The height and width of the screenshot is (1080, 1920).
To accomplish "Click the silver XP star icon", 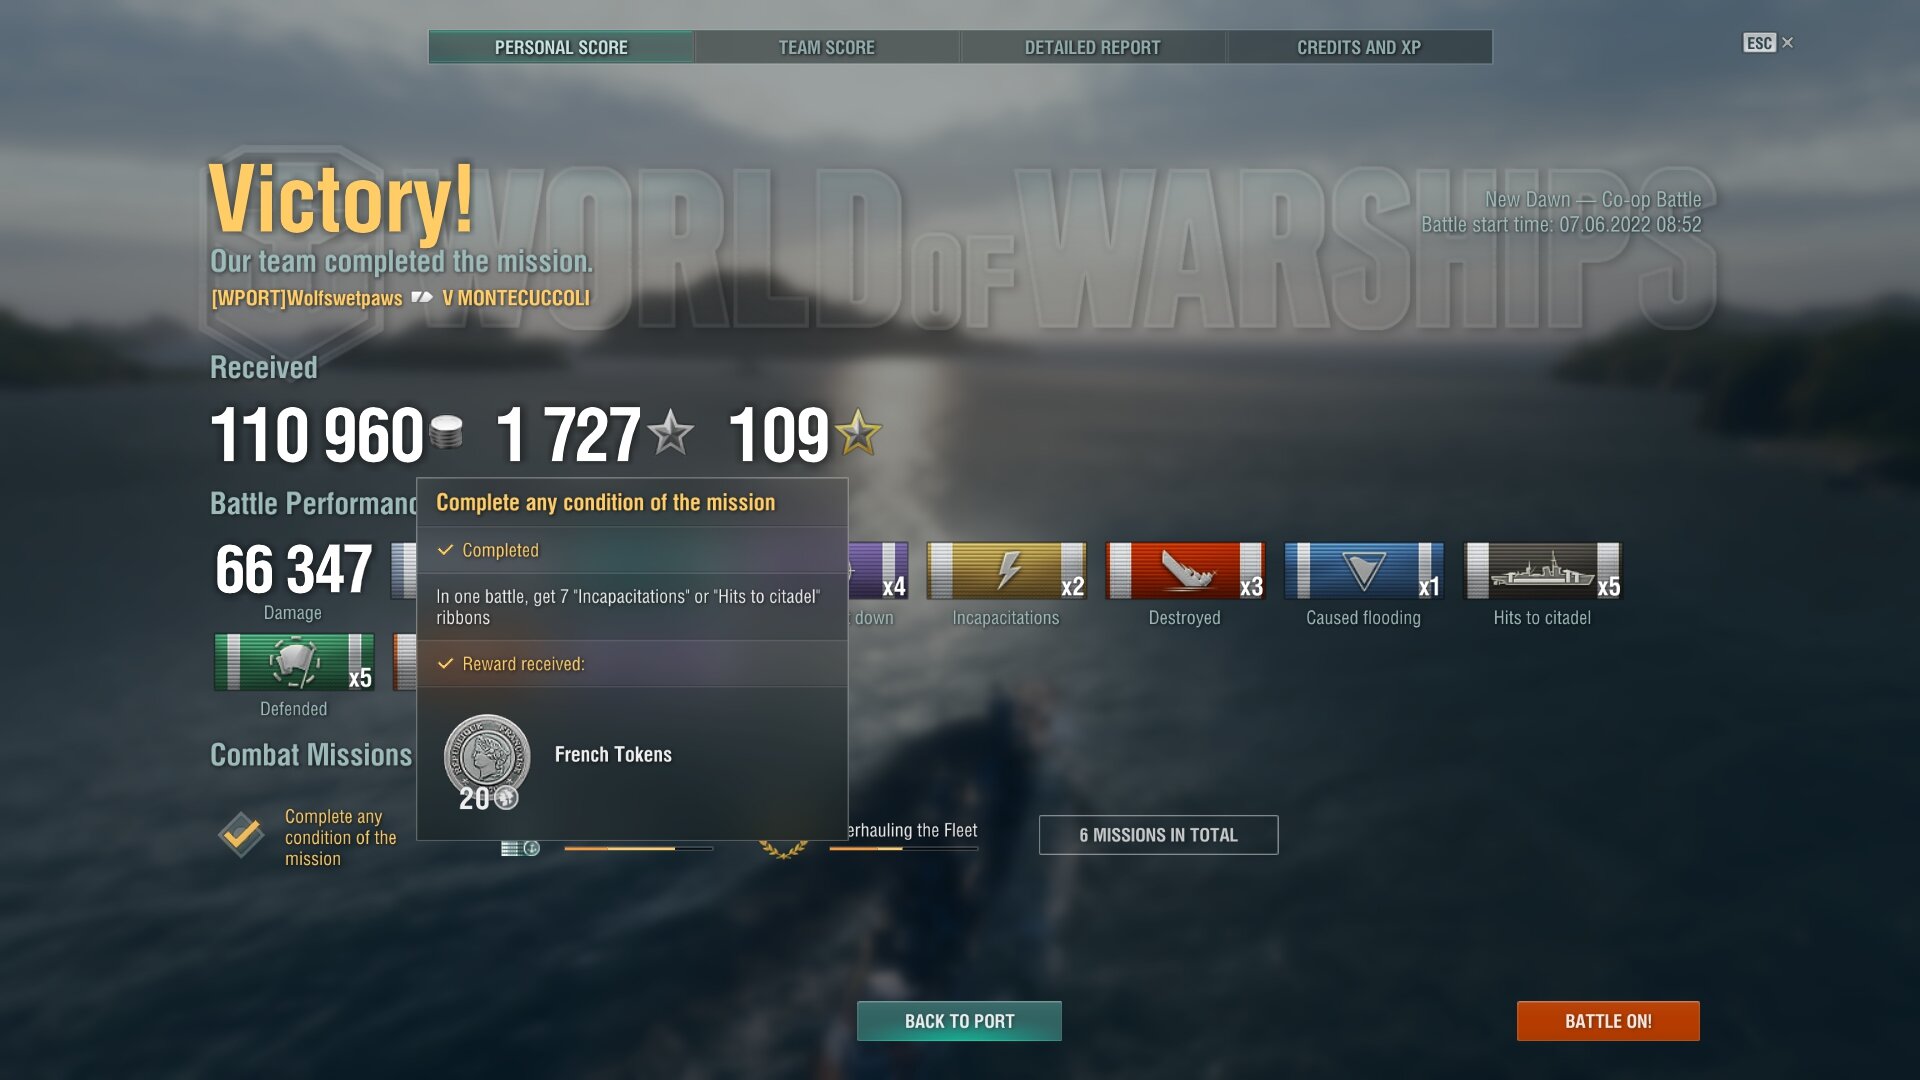I will tap(670, 433).
